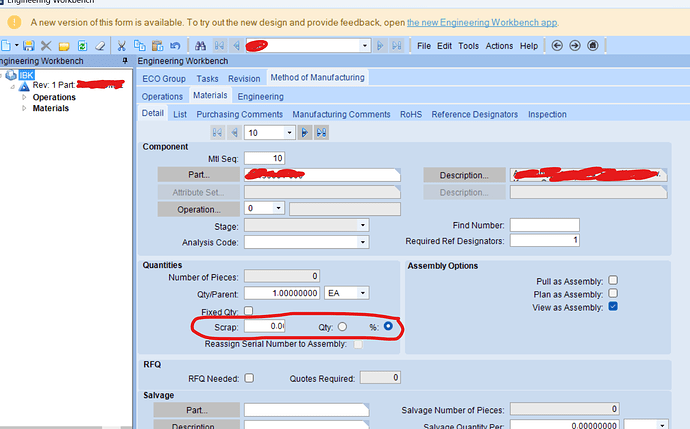Enable Pull as Assembly checkbox
The height and width of the screenshot is (429, 690).
click(613, 280)
